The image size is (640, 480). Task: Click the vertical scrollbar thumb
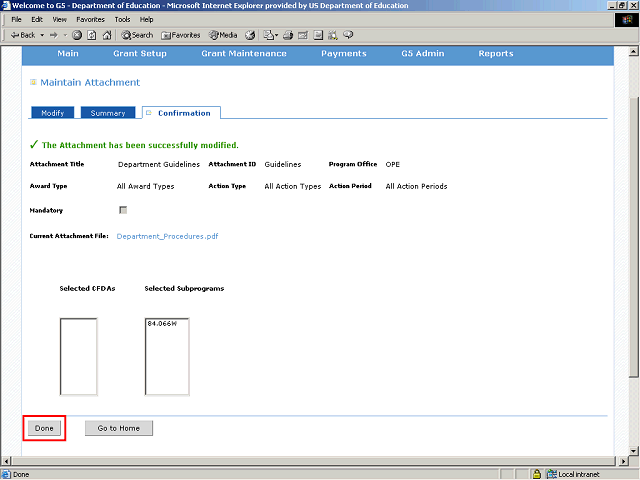coord(633,238)
